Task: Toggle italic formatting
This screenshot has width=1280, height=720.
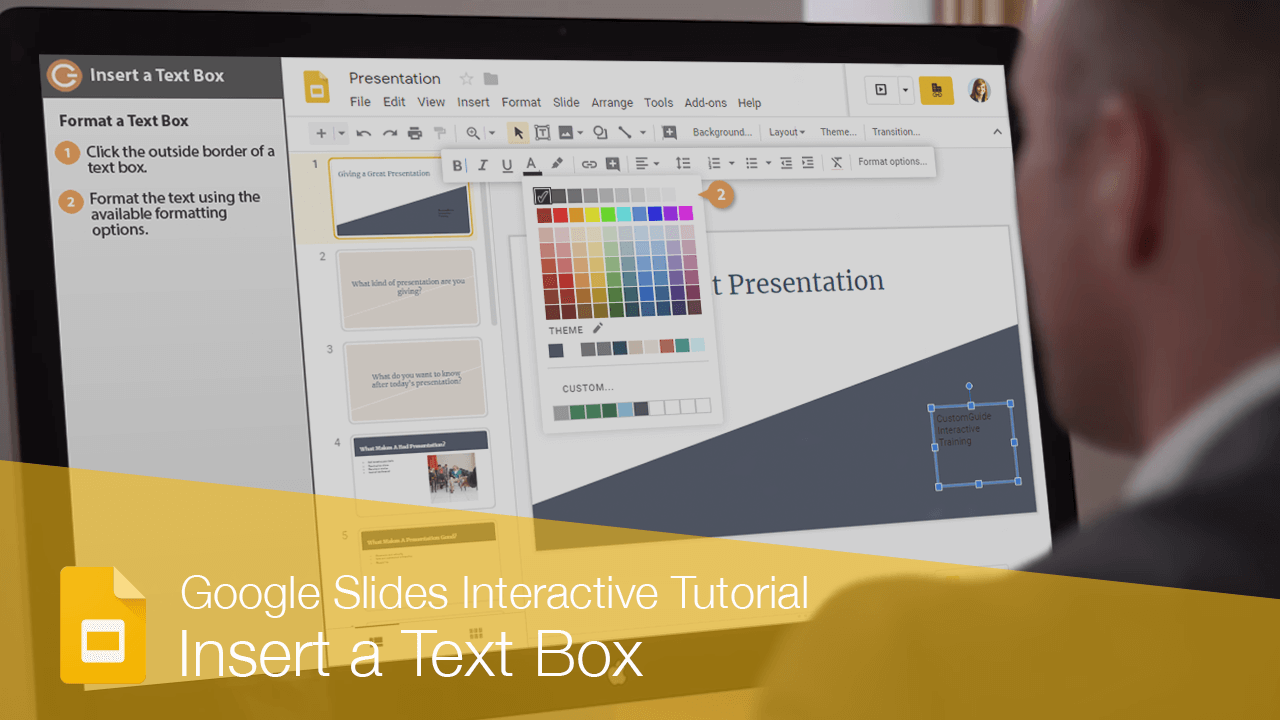Action: pos(483,165)
